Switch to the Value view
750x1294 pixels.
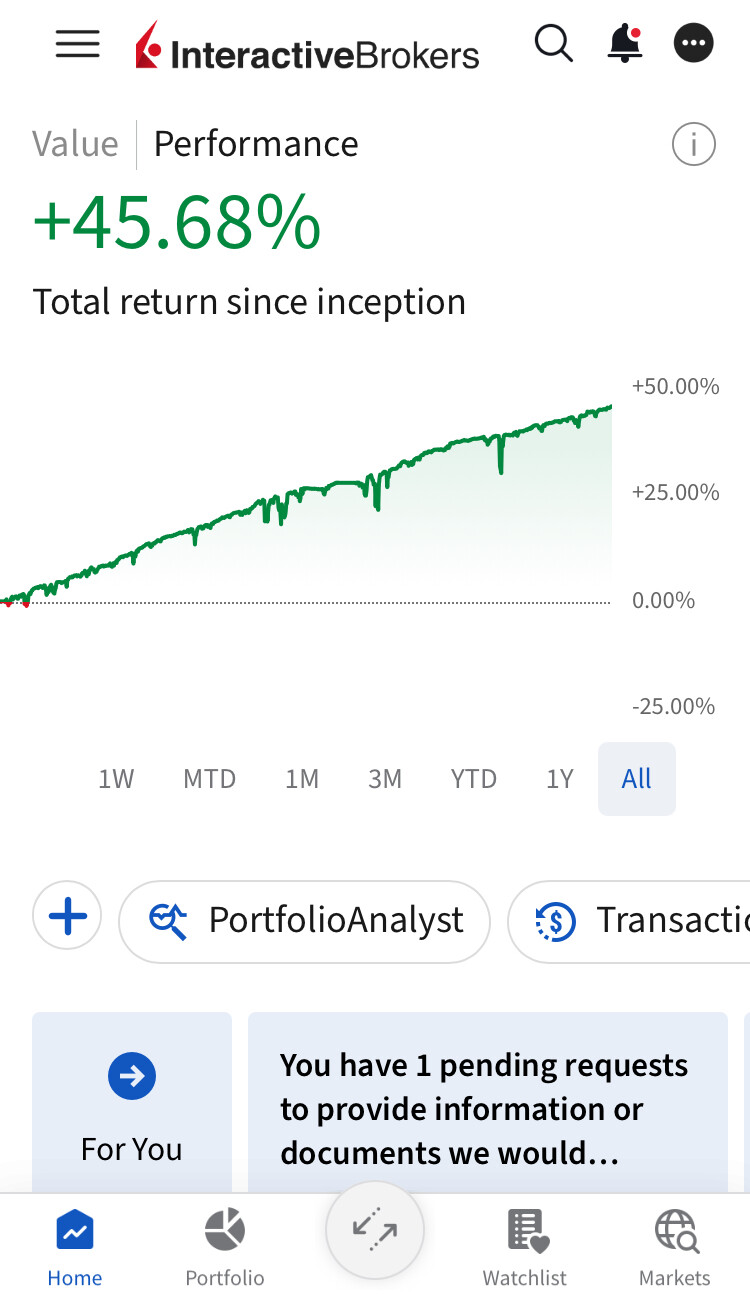tap(75, 144)
